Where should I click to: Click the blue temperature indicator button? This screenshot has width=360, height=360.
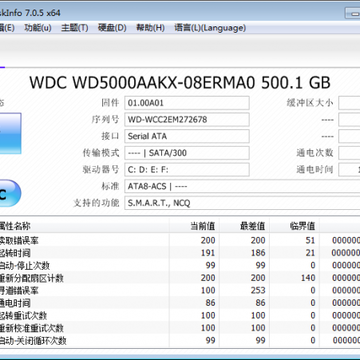click(x=10, y=193)
